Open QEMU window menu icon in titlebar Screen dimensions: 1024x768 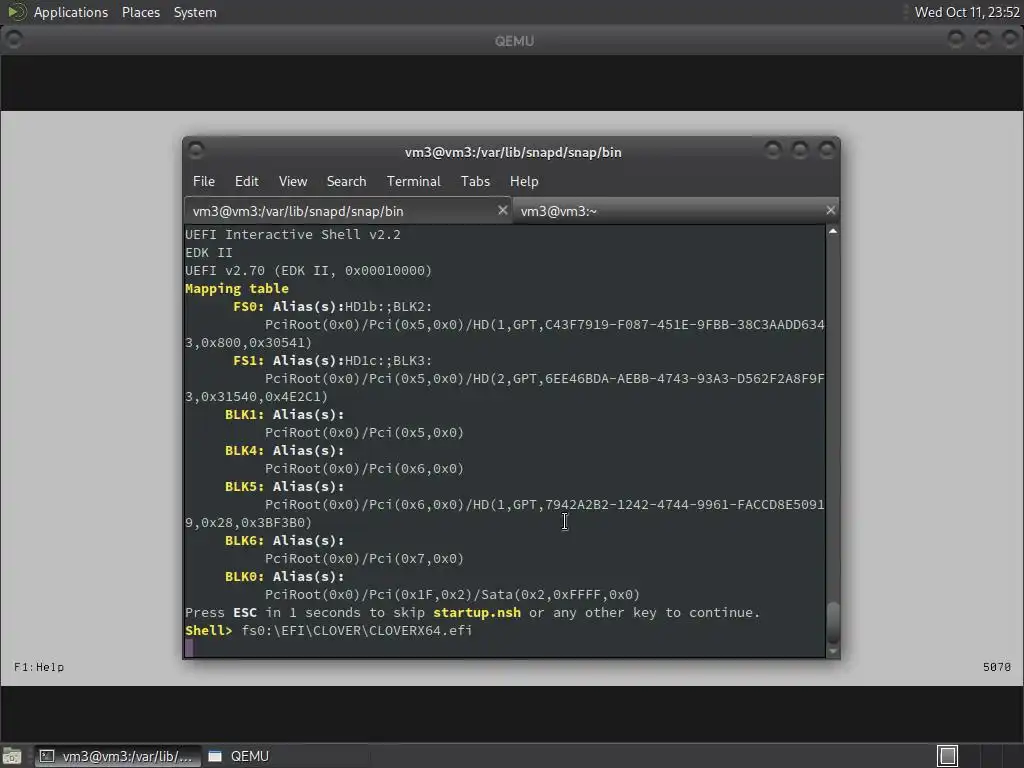(13, 40)
